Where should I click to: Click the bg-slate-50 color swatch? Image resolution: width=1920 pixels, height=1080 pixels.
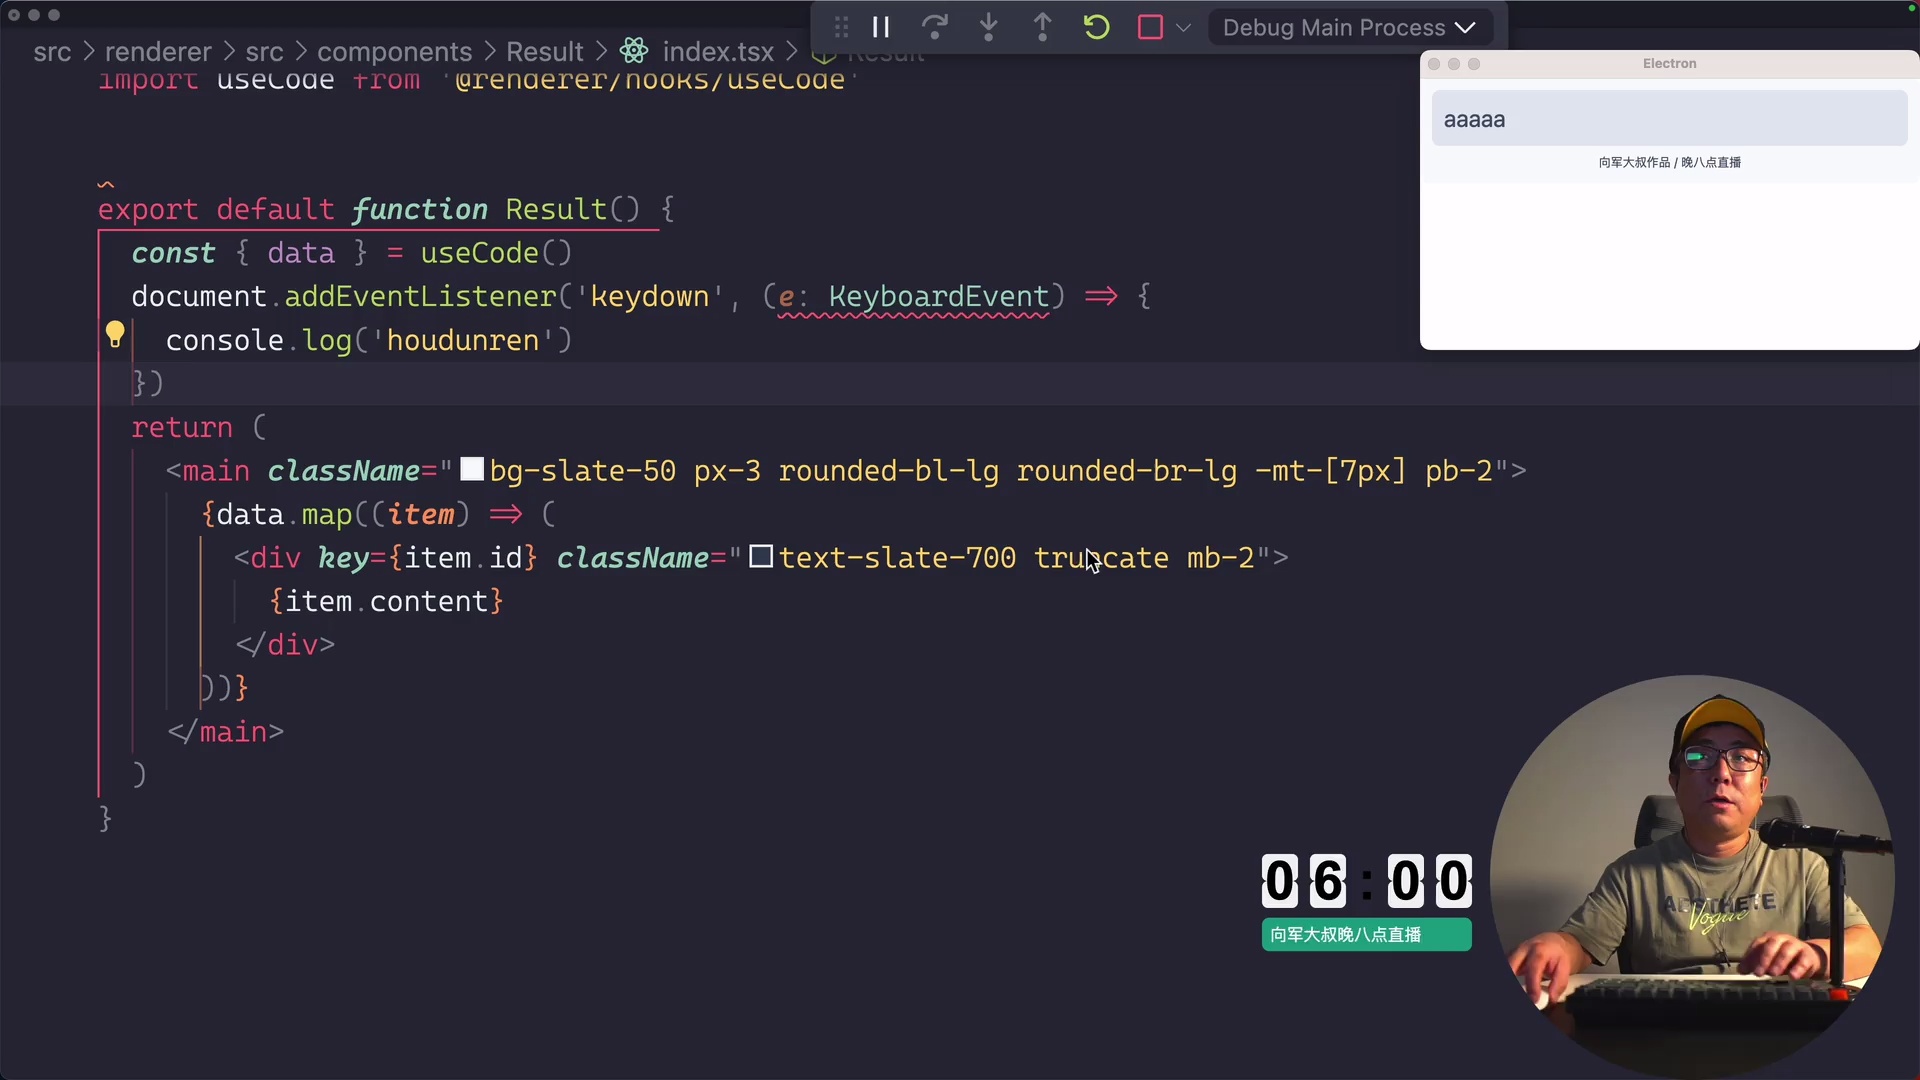[x=472, y=469]
